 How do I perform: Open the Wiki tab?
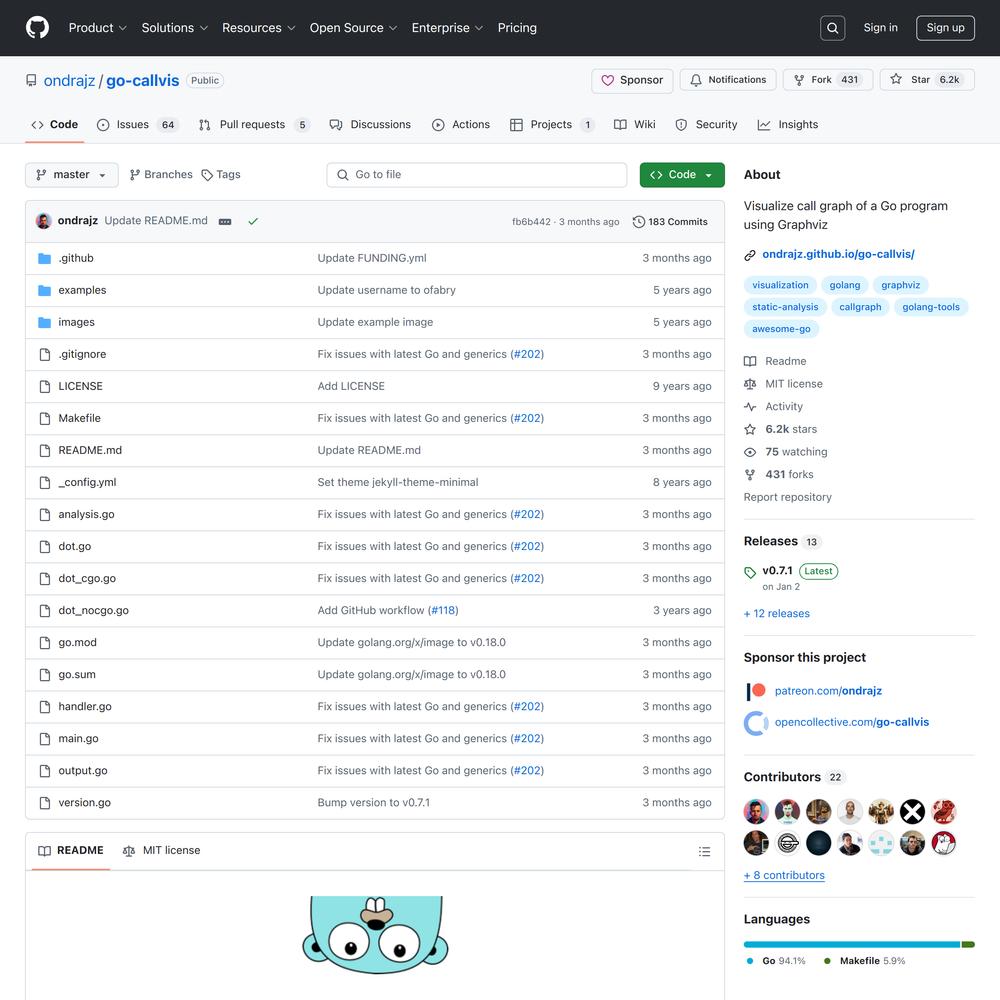[635, 124]
